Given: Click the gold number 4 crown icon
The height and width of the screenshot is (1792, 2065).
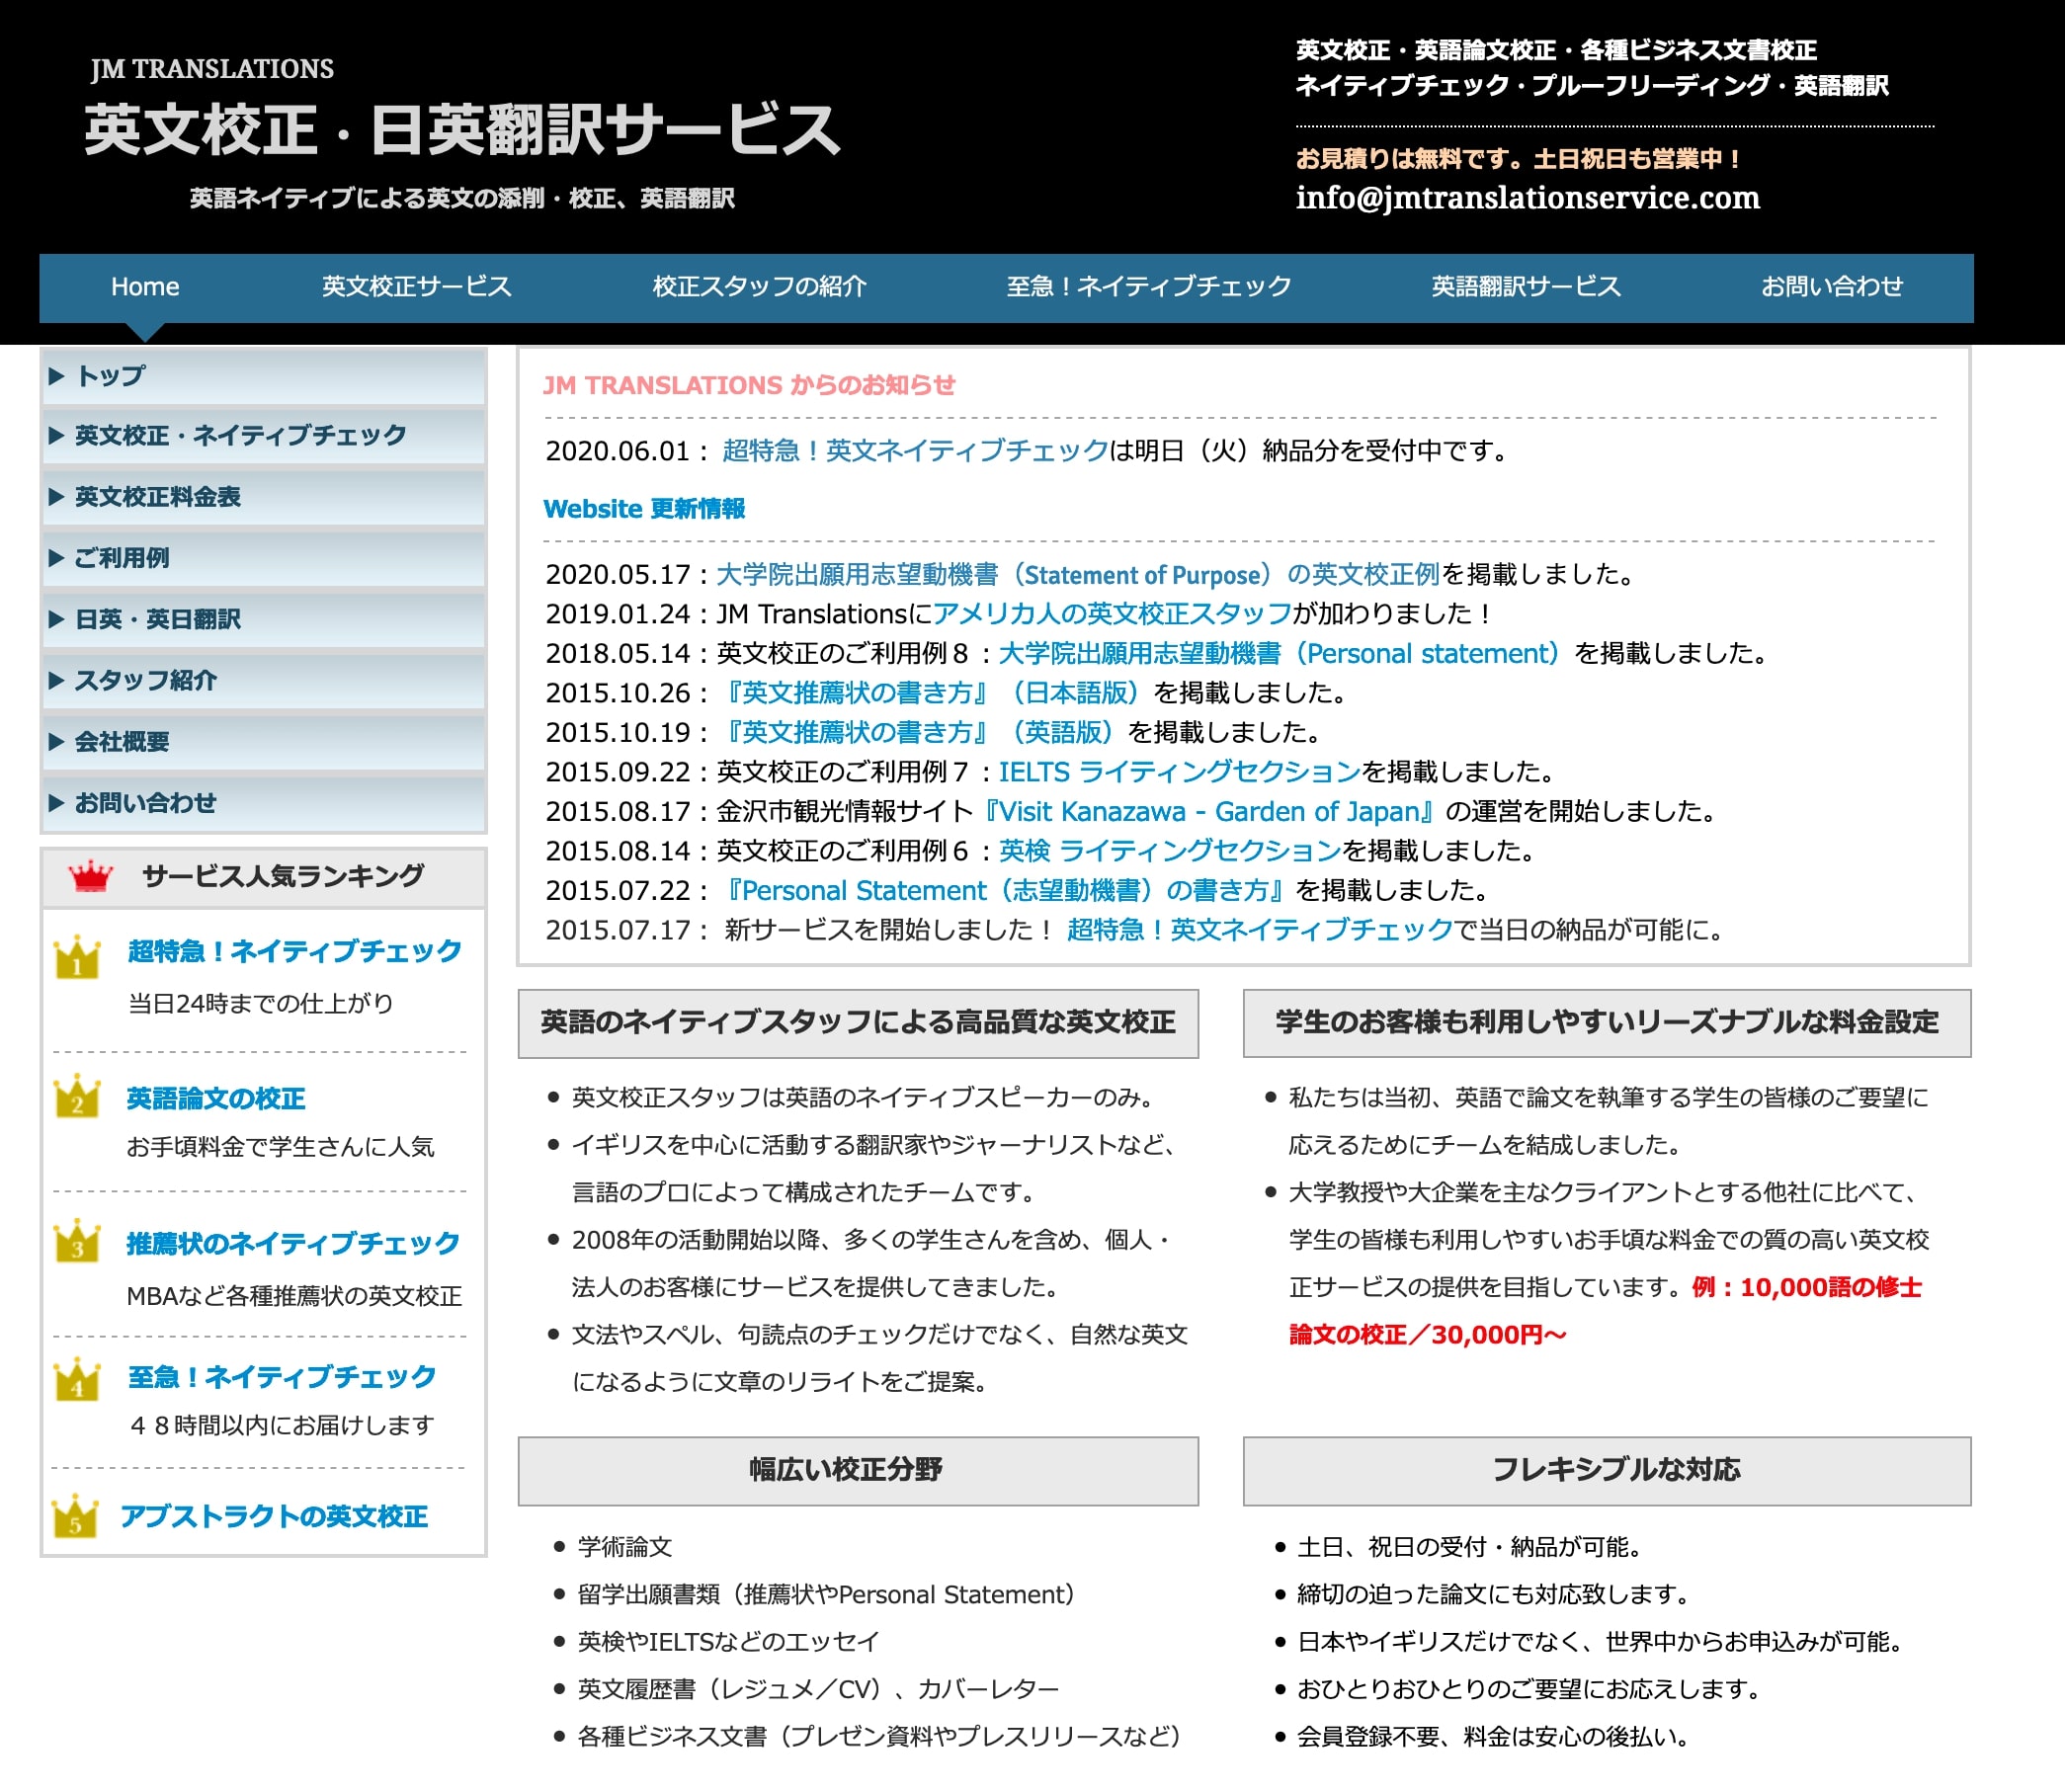Looking at the screenshot, I should (x=77, y=1380).
